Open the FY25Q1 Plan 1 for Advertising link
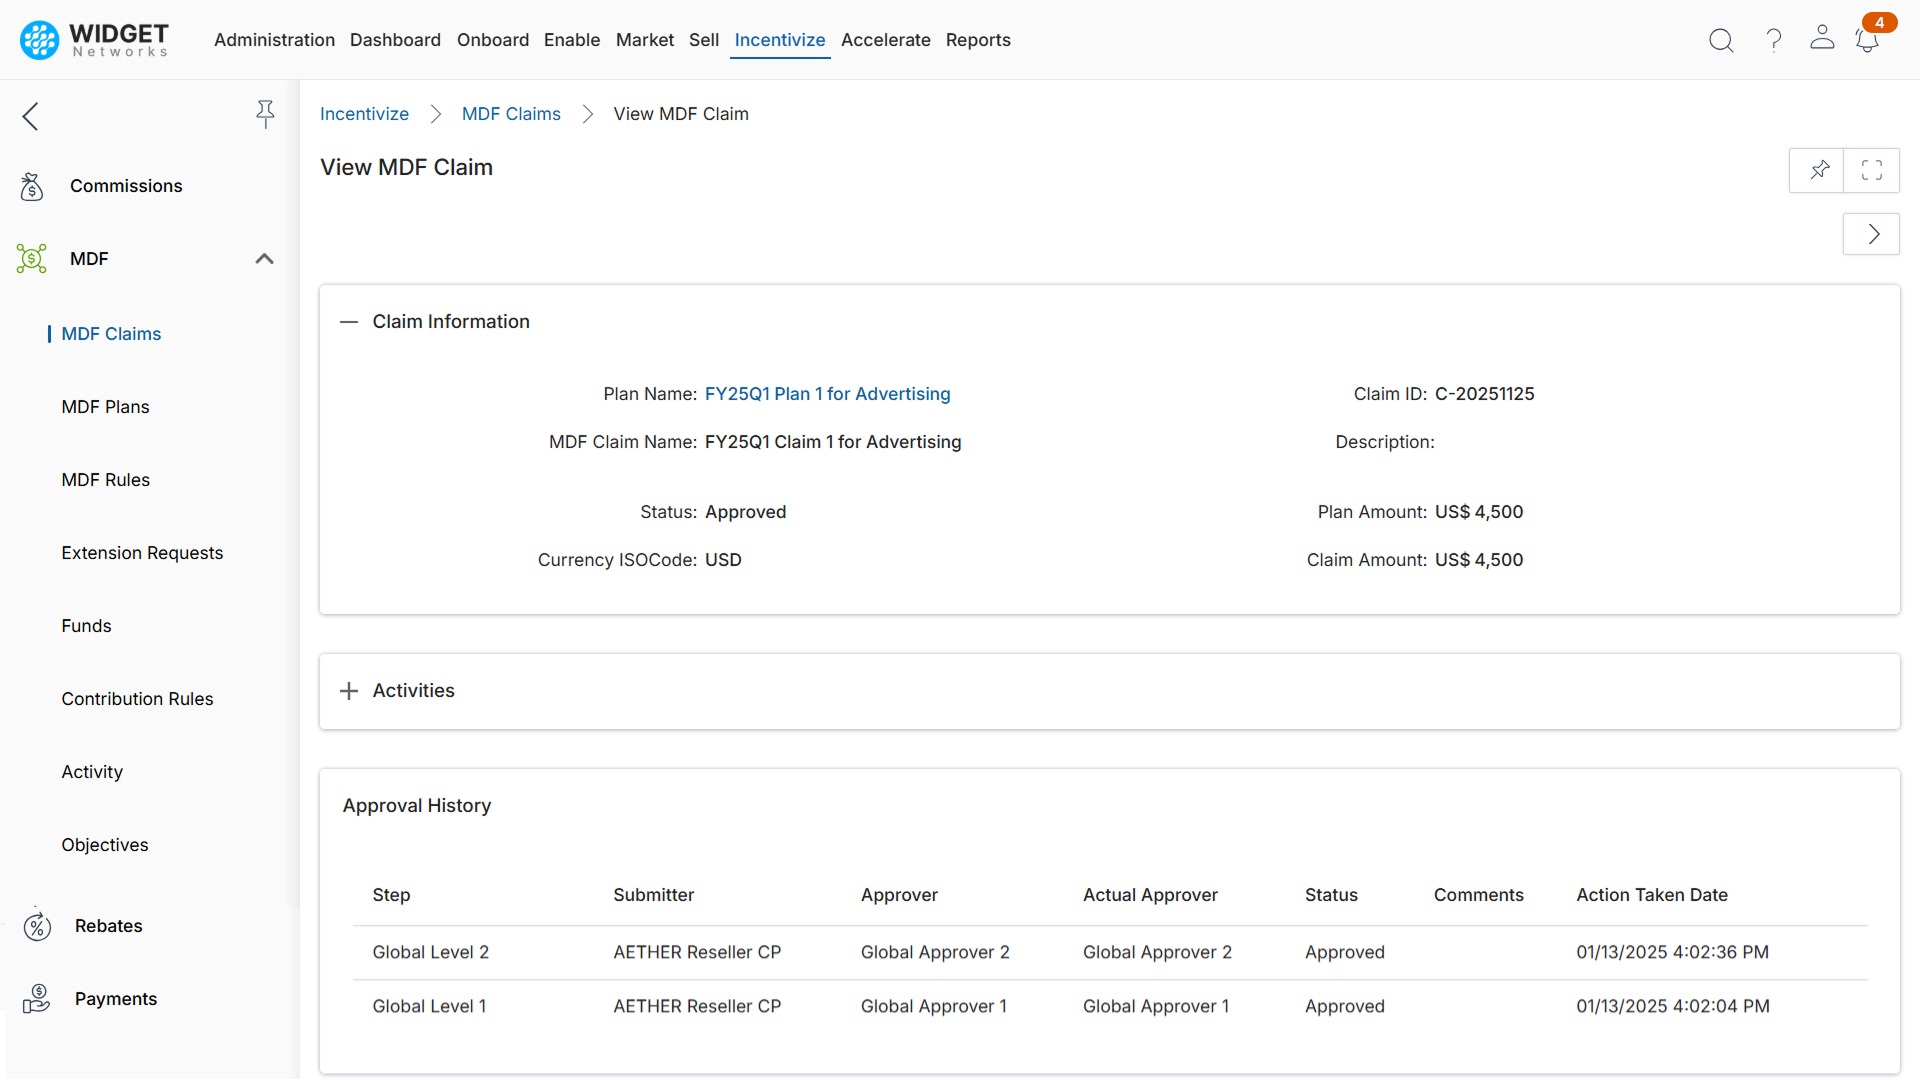Image resolution: width=1920 pixels, height=1080 pixels. 827,394
